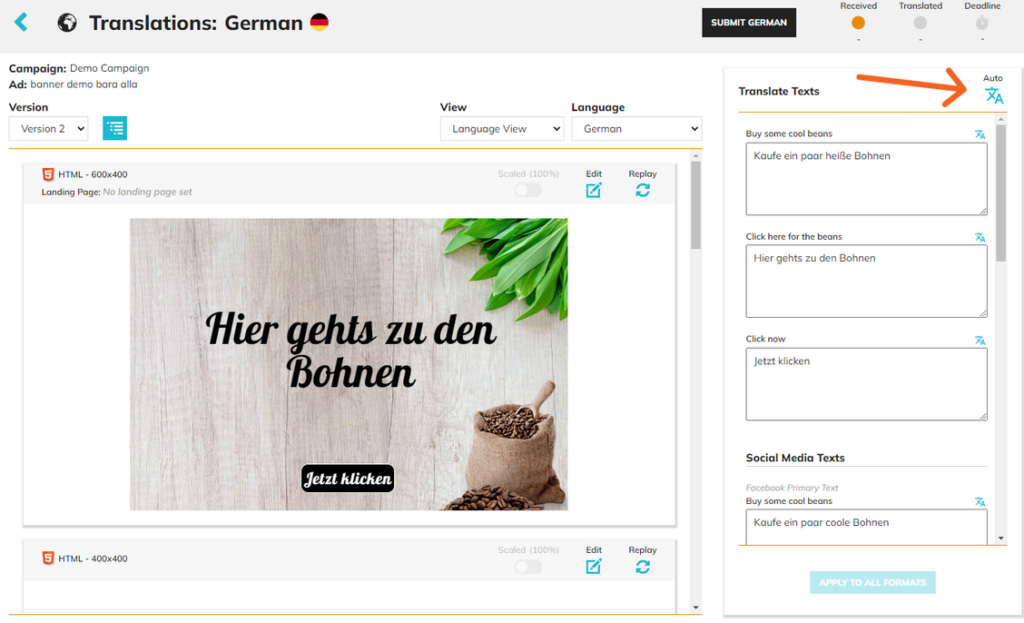Click the 600x400 coffee beans banner preview
Image resolution: width=1024 pixels, height=623 pixels.
coord(349,364)
